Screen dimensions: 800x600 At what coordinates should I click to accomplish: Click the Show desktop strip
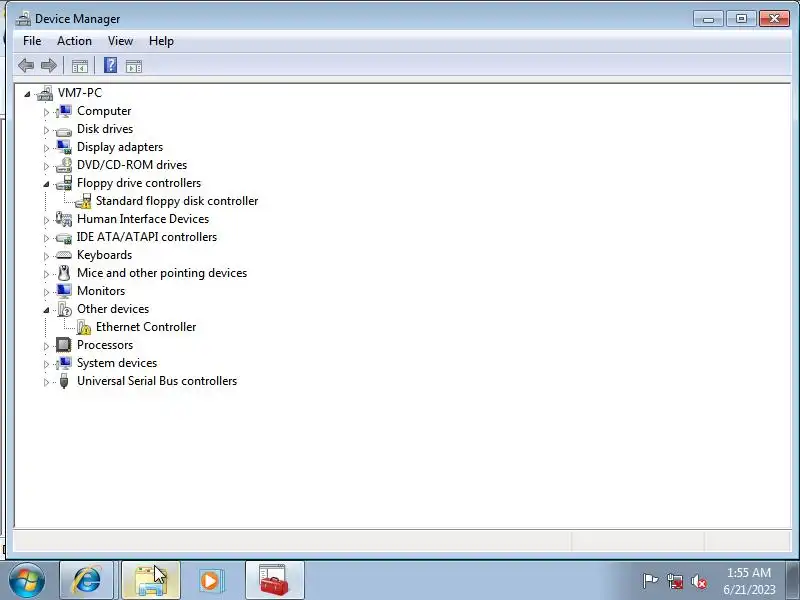[x=793, y=581]
